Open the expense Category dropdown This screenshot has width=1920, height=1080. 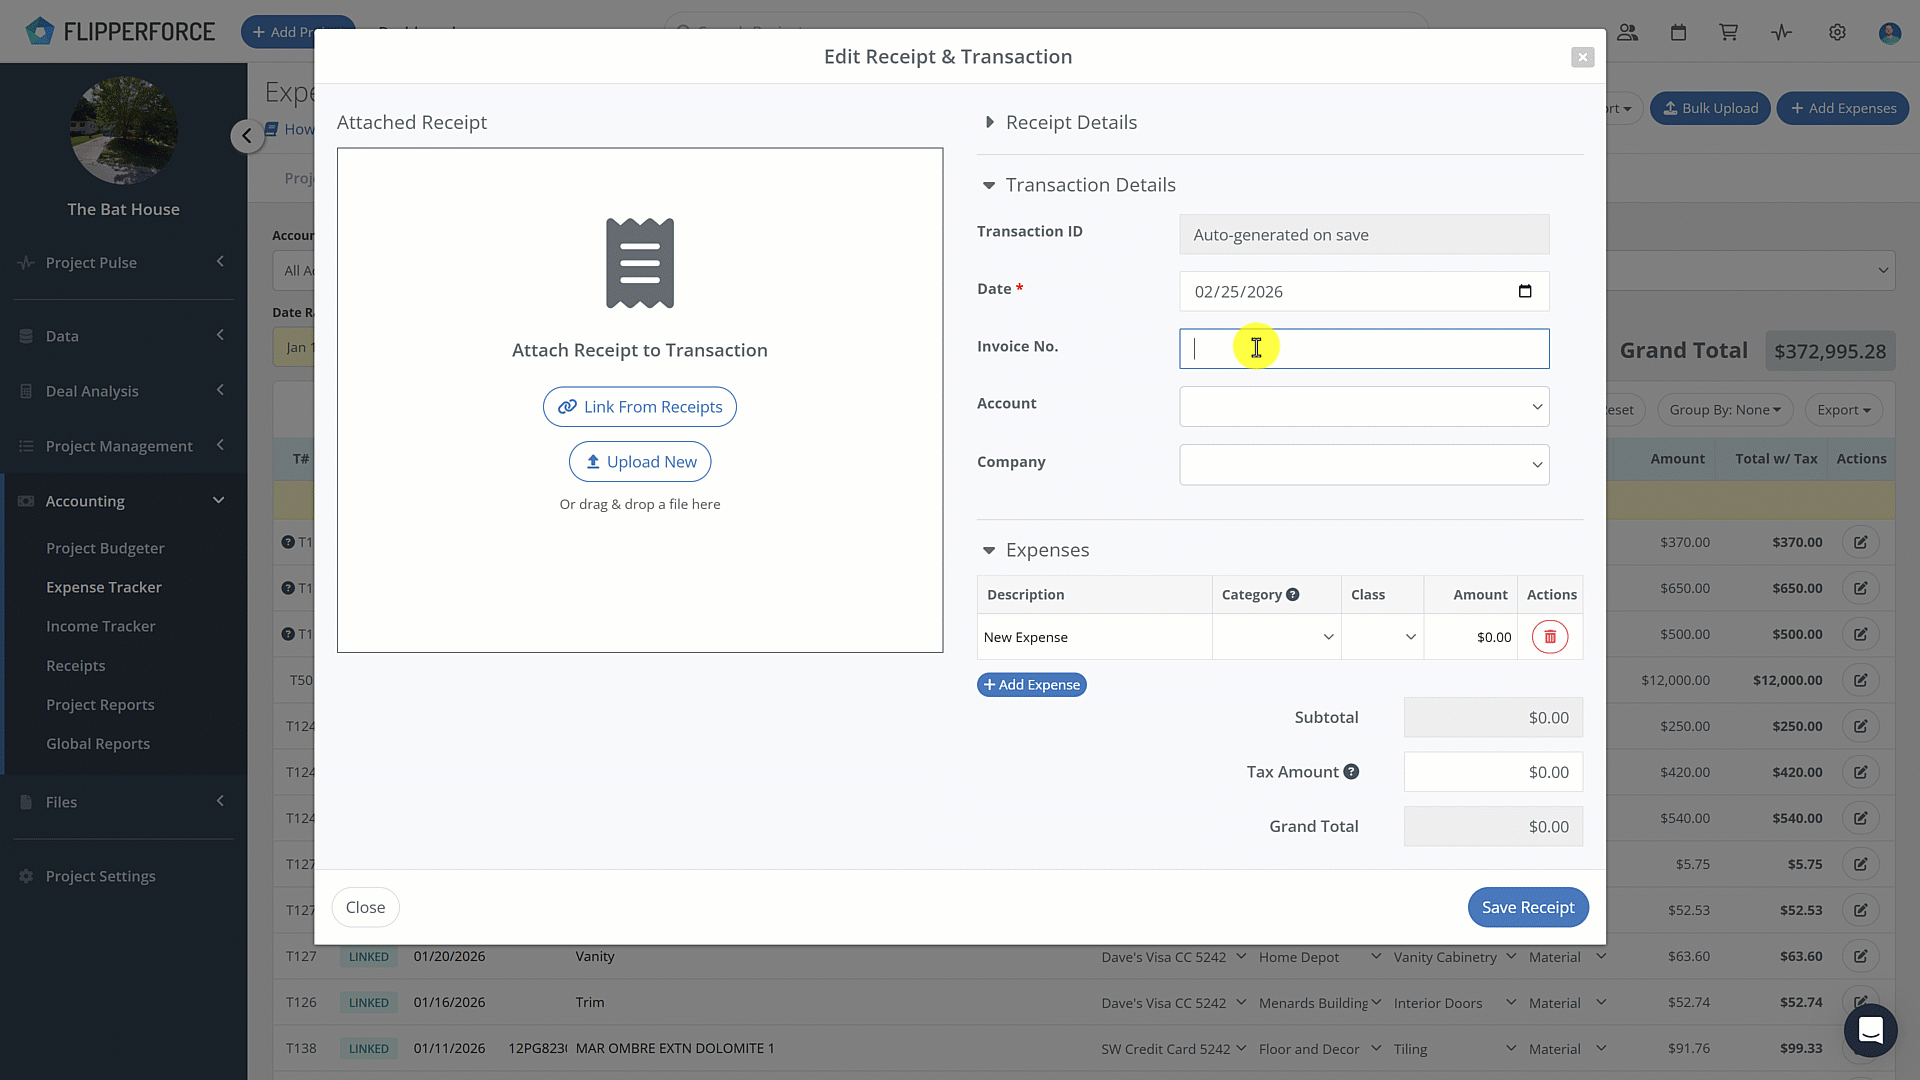[x=1277, y=637]
